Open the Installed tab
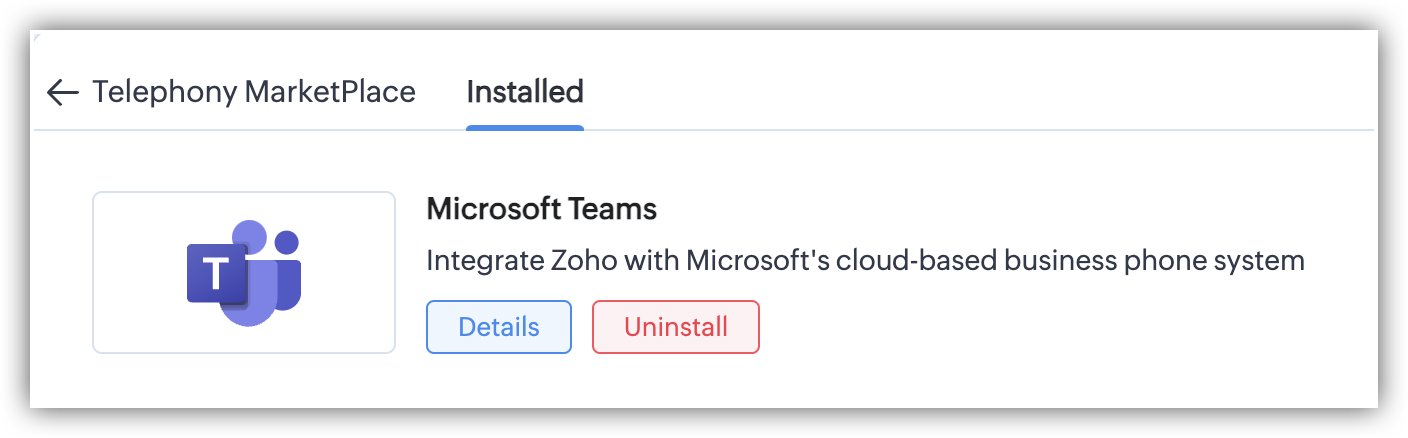 coord(524,92)
